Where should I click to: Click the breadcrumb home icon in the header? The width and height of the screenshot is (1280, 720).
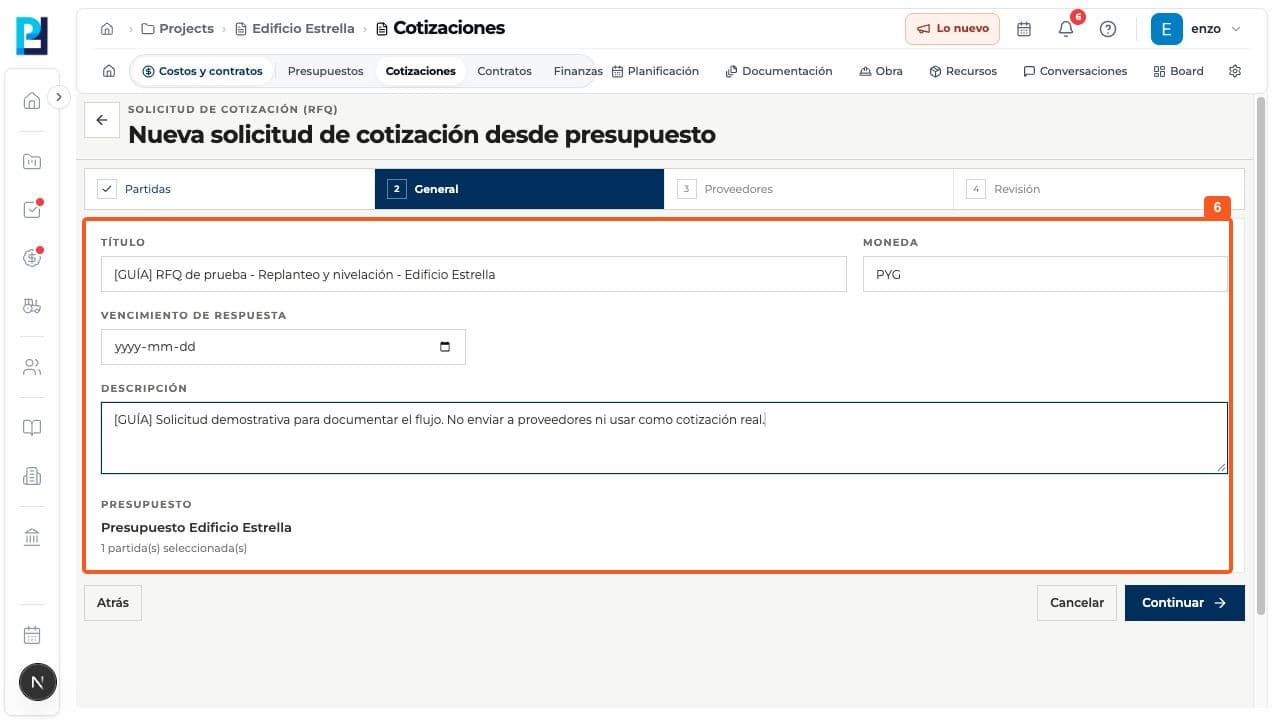(107, 29)
